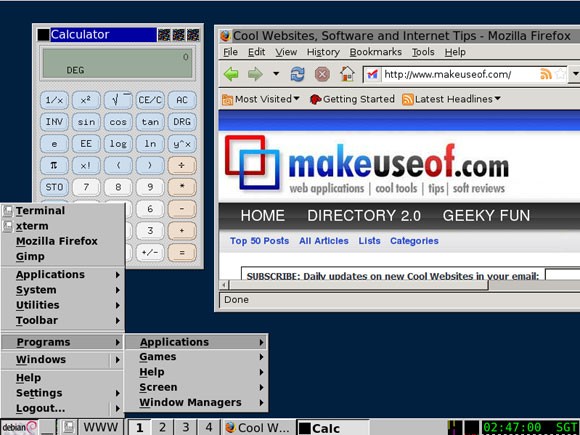Image resolution: width=580 pixels, height=435 pixels.
Task: Click the terminal launcher icon in the taskbar
Action: point(68,427)
